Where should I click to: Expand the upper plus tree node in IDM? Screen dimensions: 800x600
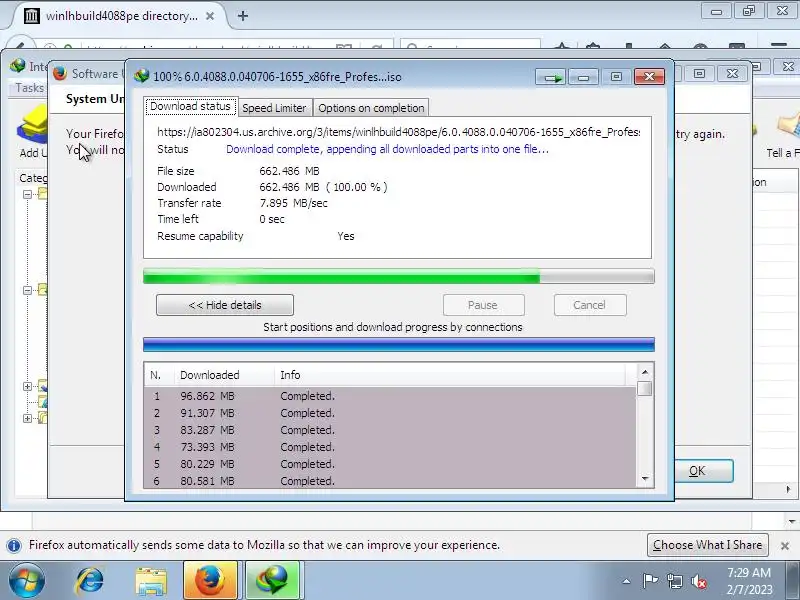(x=28, y=386)
